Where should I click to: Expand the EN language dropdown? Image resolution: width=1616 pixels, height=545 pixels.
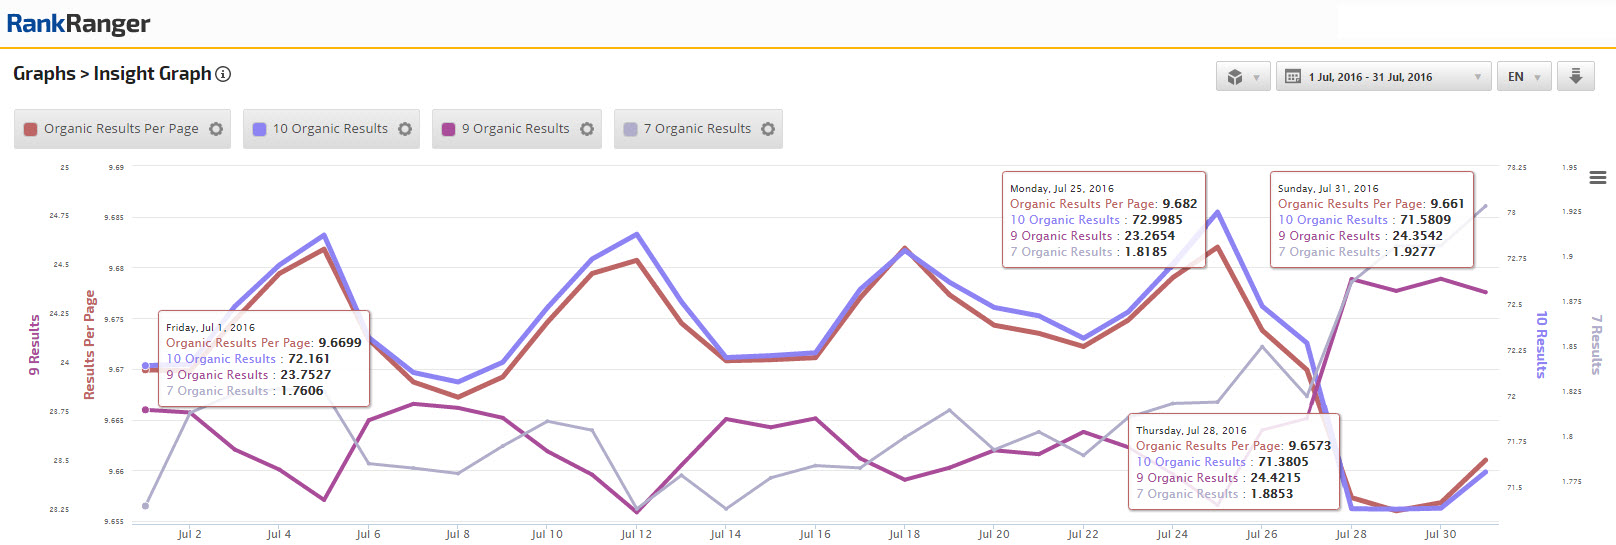point(1524,77)
